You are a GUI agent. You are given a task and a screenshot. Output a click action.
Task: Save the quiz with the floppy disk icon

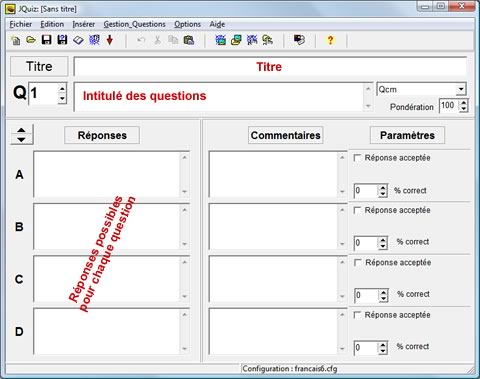[46, 40]
